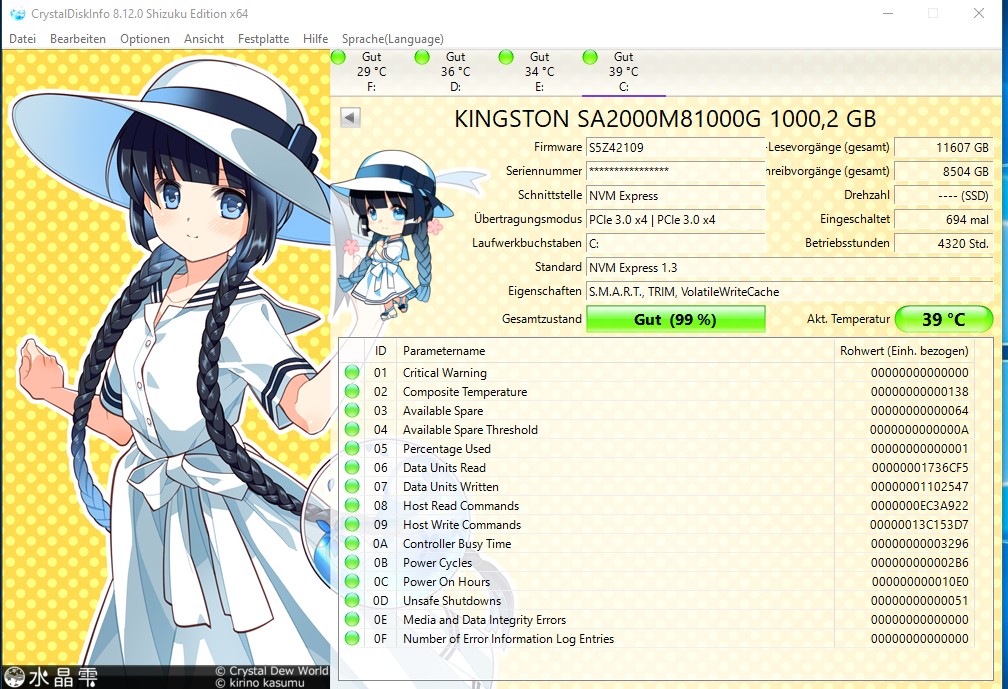1008x689 pixels.
Task: Select the green status orb for drive E:
Action: [x=506, y=57]
